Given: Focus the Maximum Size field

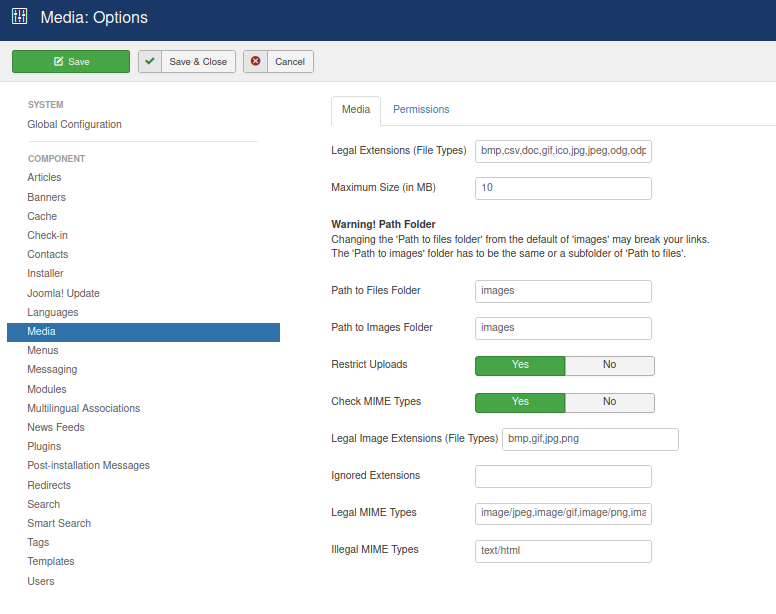Looking at the screenshot, I should click(x=563, y=188).
